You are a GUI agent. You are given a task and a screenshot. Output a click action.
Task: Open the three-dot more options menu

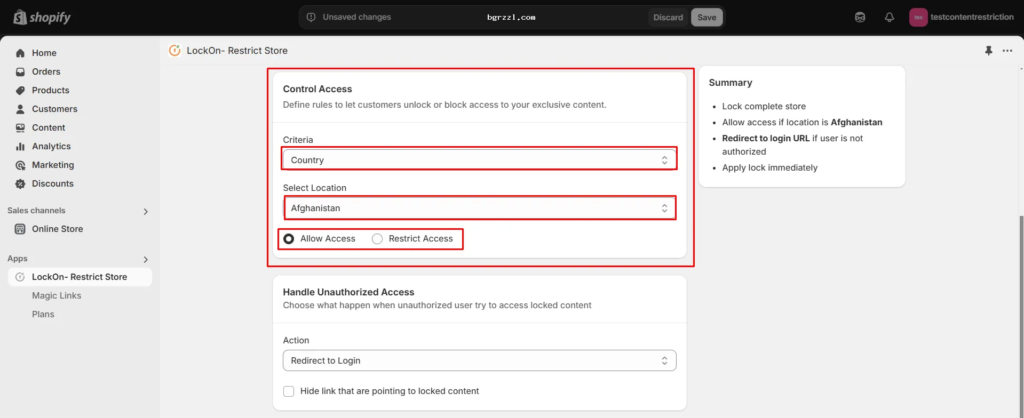[x=1007, y=51]
